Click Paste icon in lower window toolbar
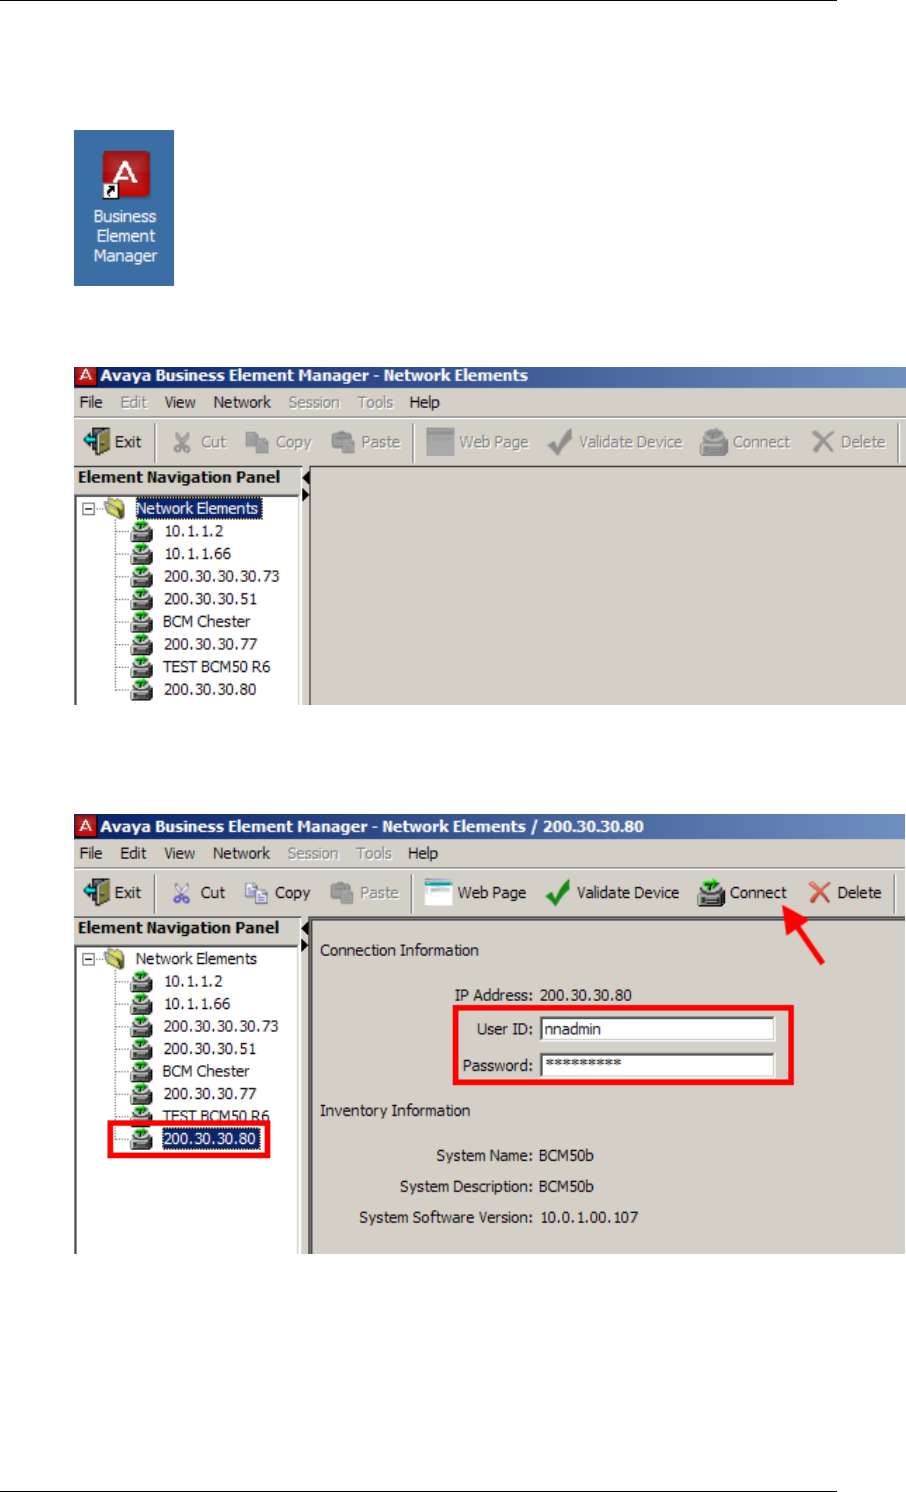The image size is (906, 1492). coord(342,893)
